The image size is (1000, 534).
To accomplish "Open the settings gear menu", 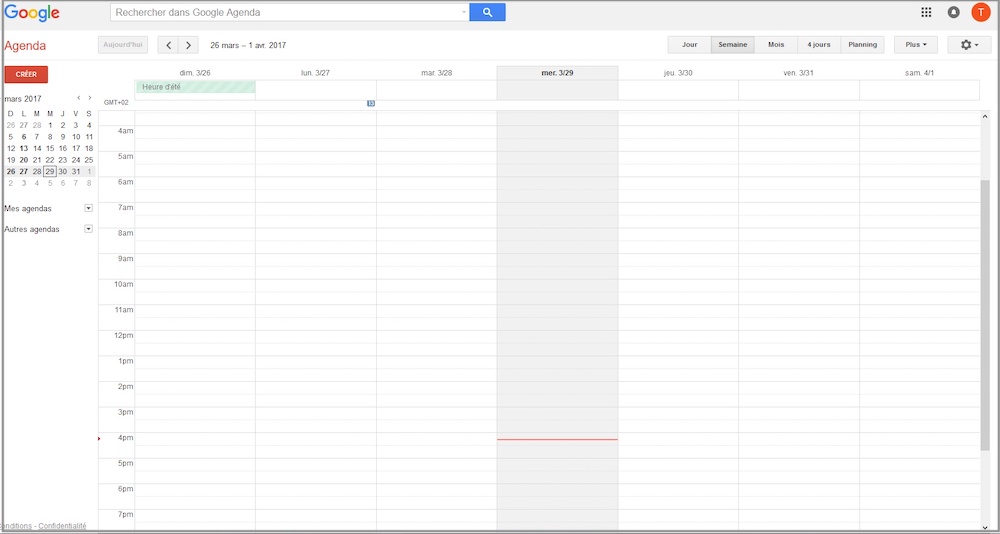I will (969, 45).
